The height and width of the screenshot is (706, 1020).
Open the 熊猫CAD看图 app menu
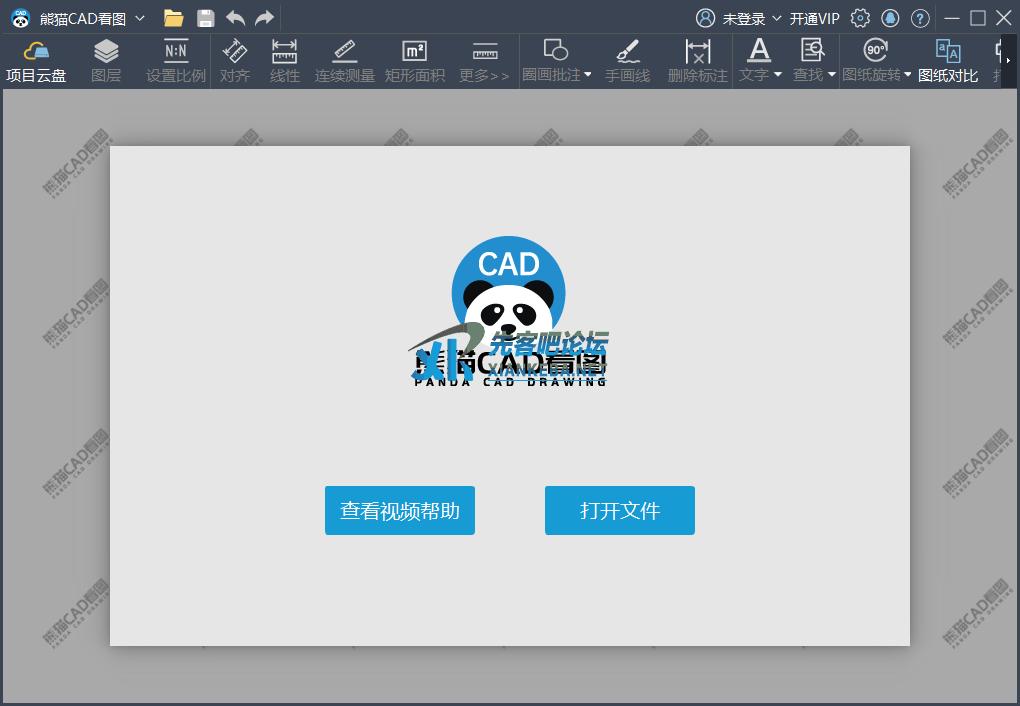click(139, 18)
